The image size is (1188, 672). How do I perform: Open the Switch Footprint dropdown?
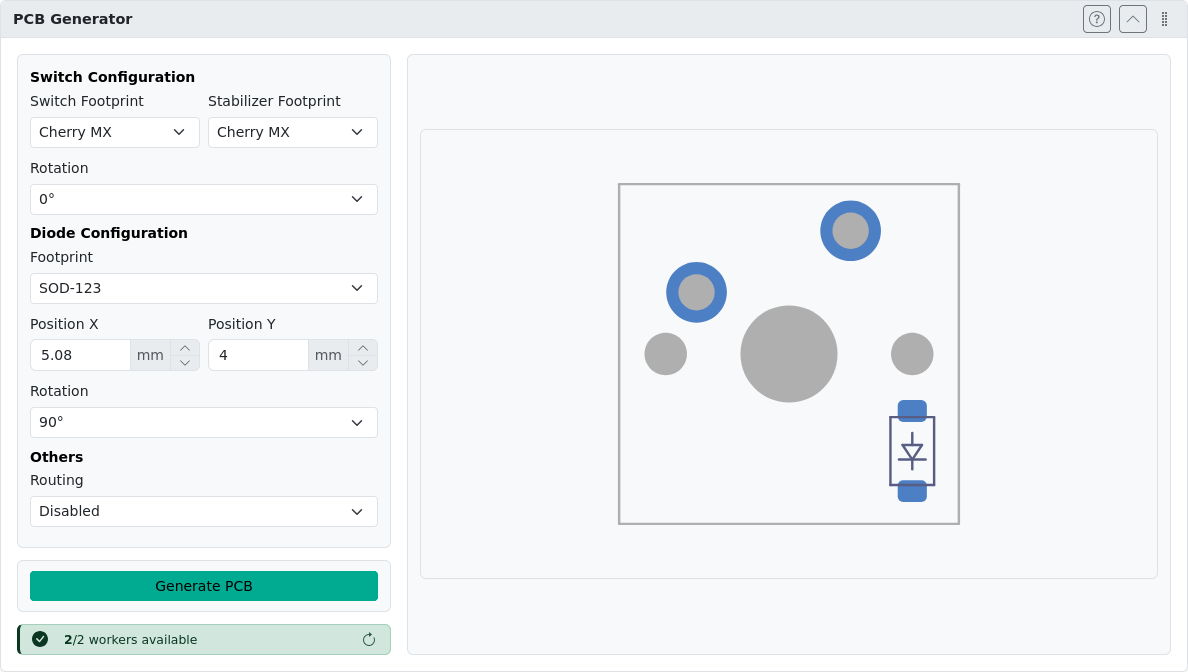click(x=114, y=131)
